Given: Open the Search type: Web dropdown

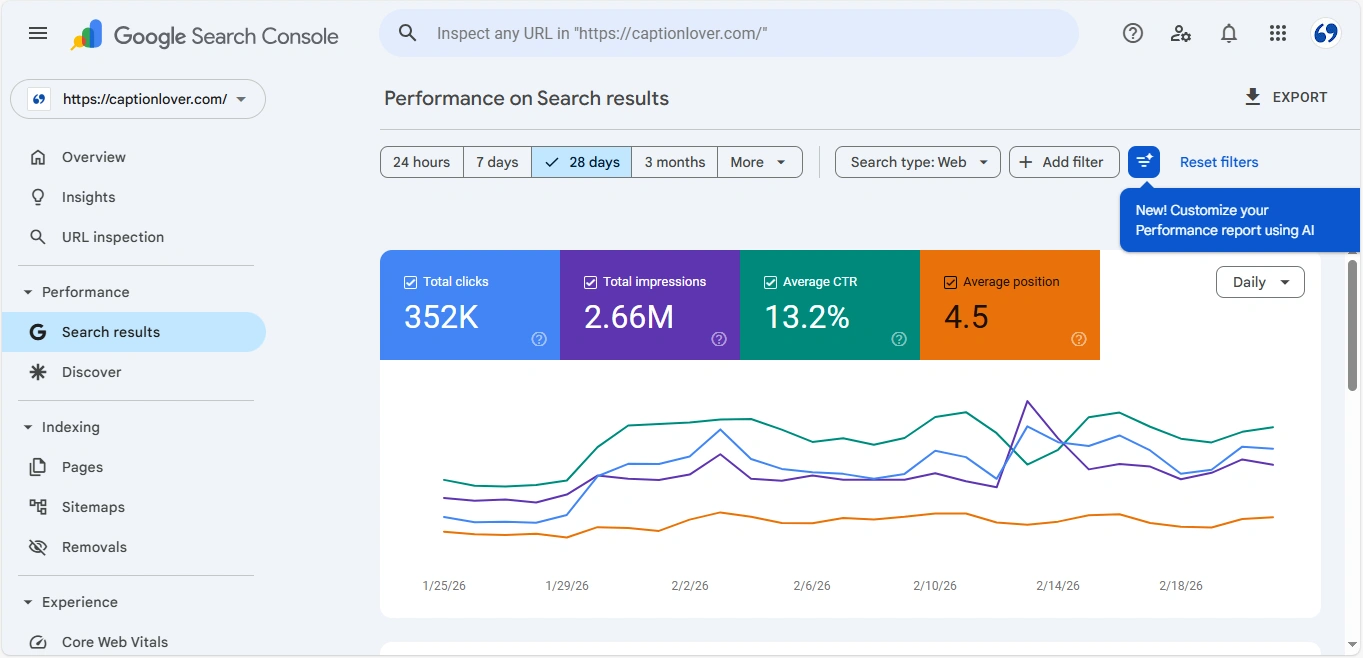Looking at the screenshot, I should 916,161.
